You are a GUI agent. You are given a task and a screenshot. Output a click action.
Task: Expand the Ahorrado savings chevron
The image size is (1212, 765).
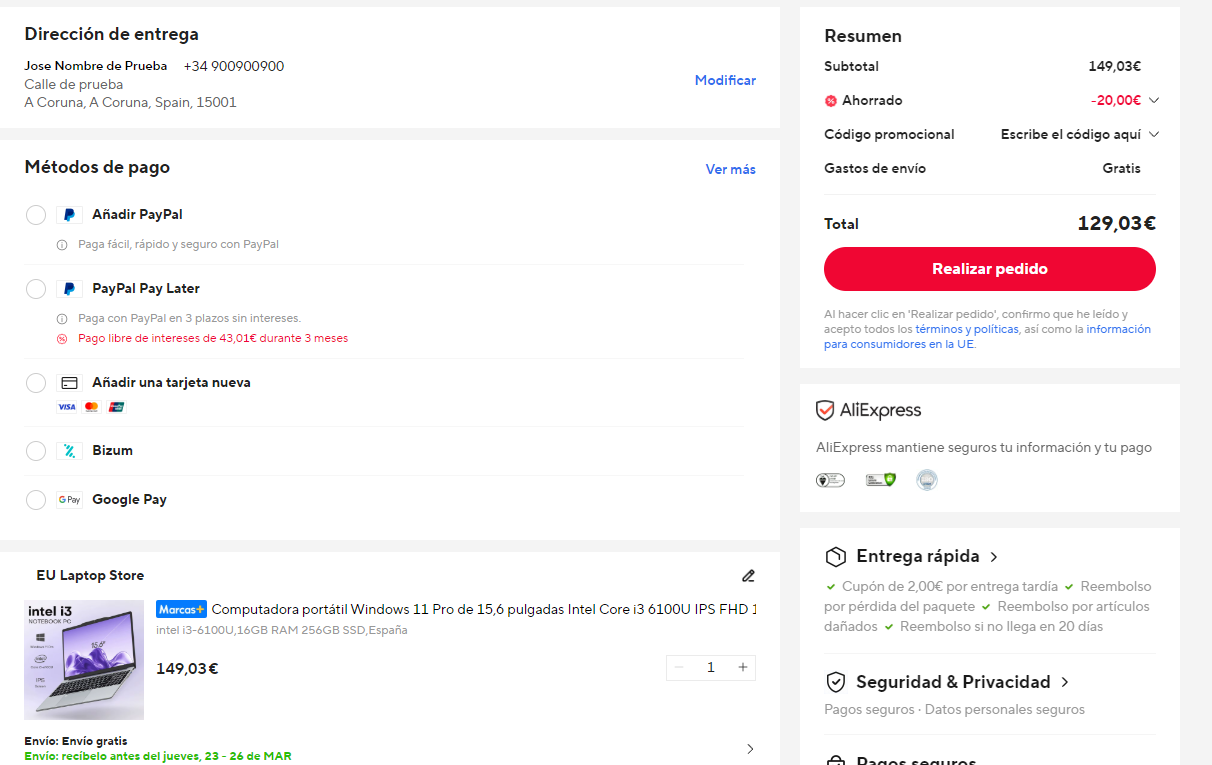coord(1154,101)
